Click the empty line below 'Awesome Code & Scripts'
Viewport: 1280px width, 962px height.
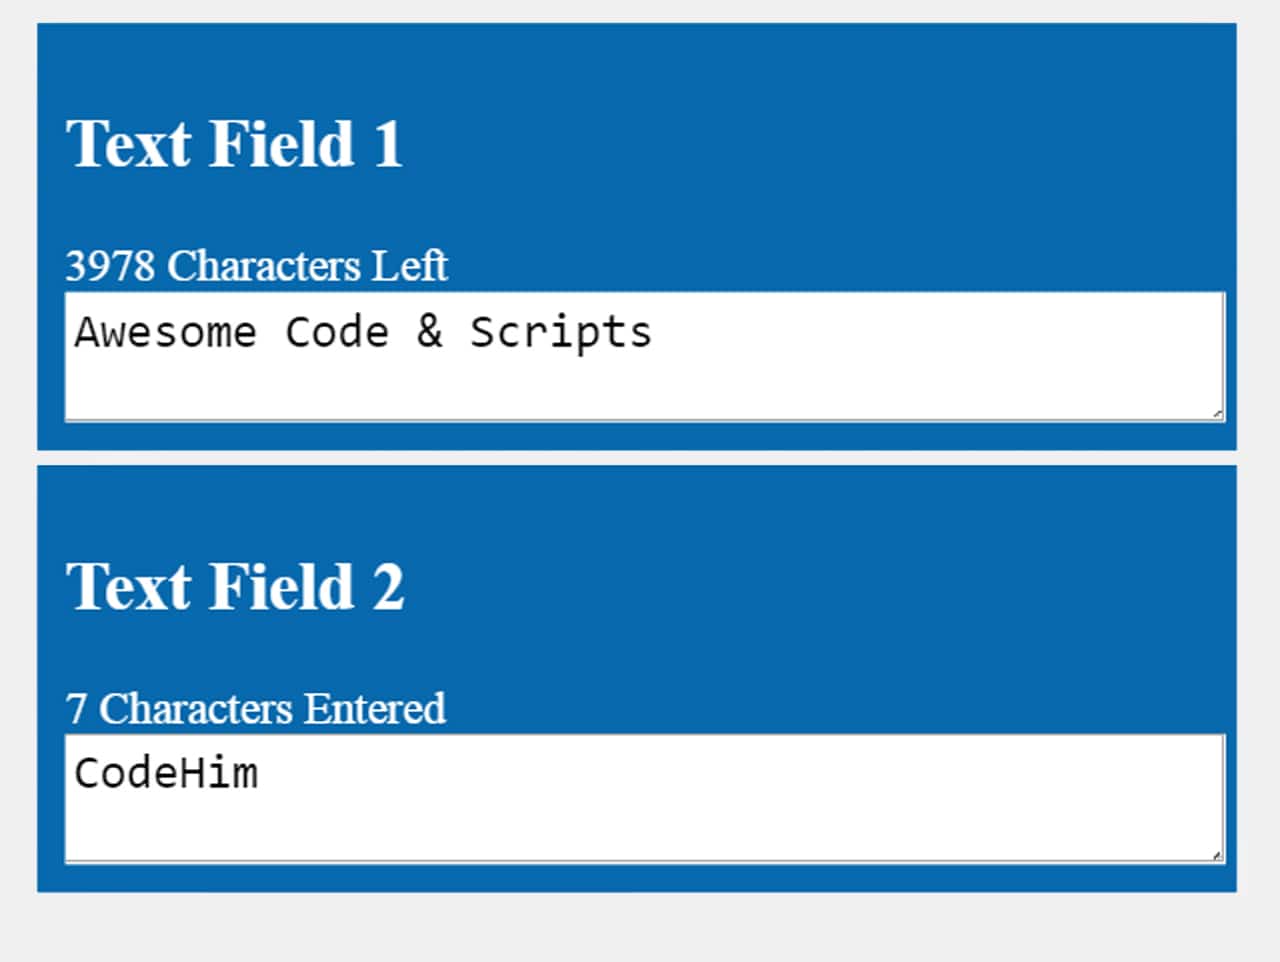point(400,385)
